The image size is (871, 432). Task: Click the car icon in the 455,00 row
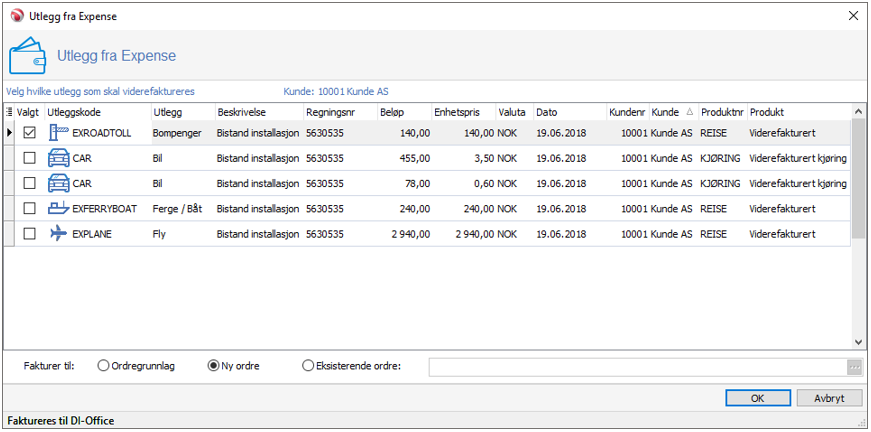click(58, 158)
